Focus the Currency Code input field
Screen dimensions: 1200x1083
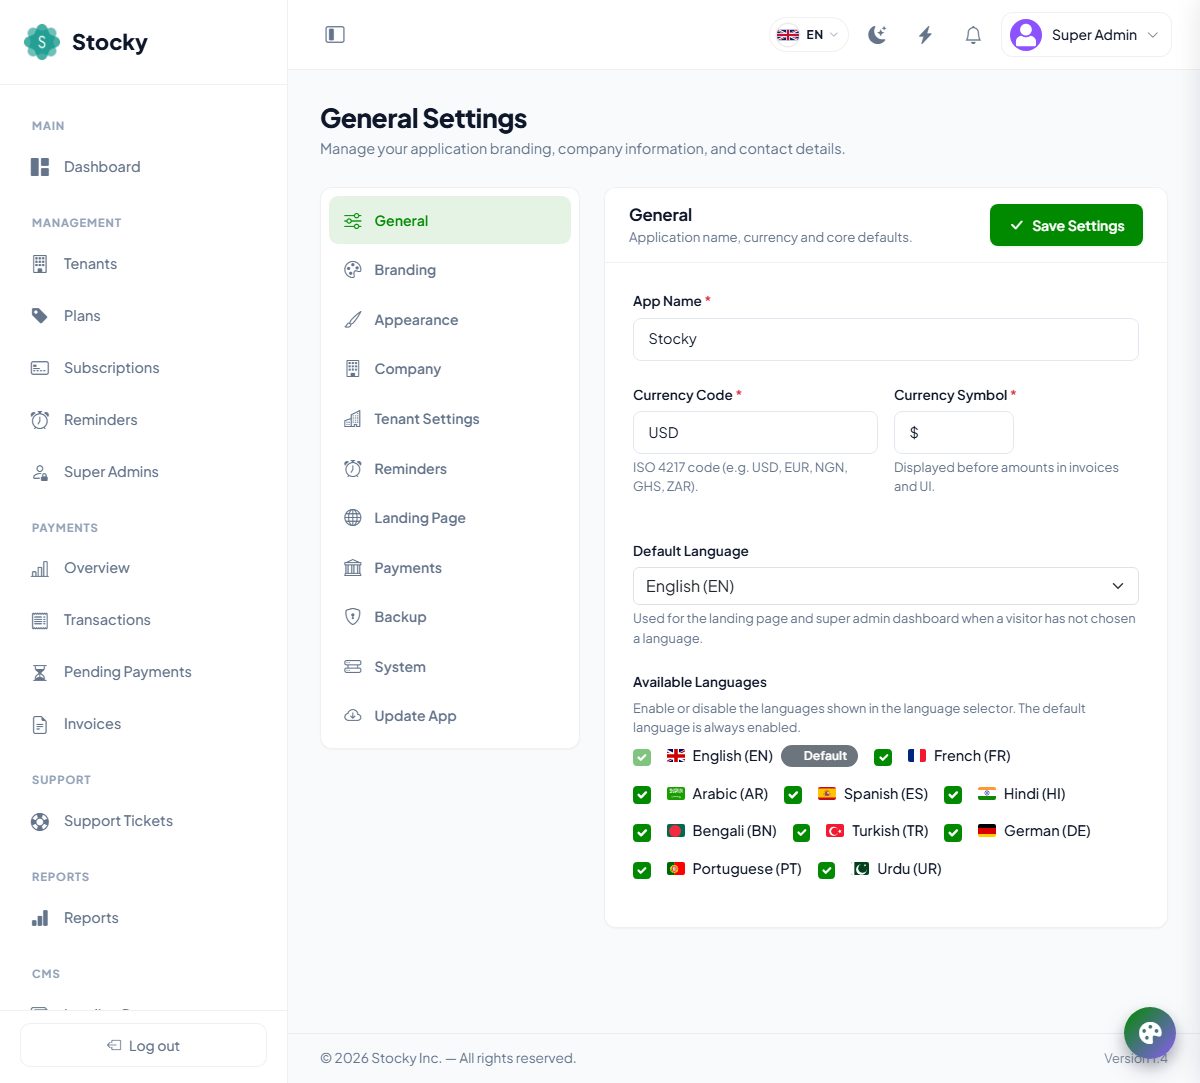click(x=755, y=432)
